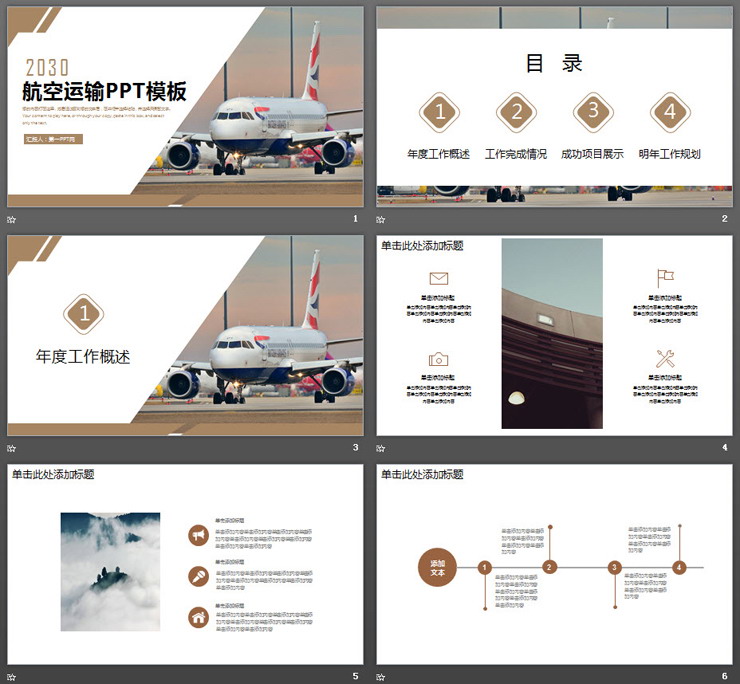The width and height of the screenshot is (740, 684).
Task: Select the 年度工作概述 section slide thumbnail
Action: [x=185, y=335]
